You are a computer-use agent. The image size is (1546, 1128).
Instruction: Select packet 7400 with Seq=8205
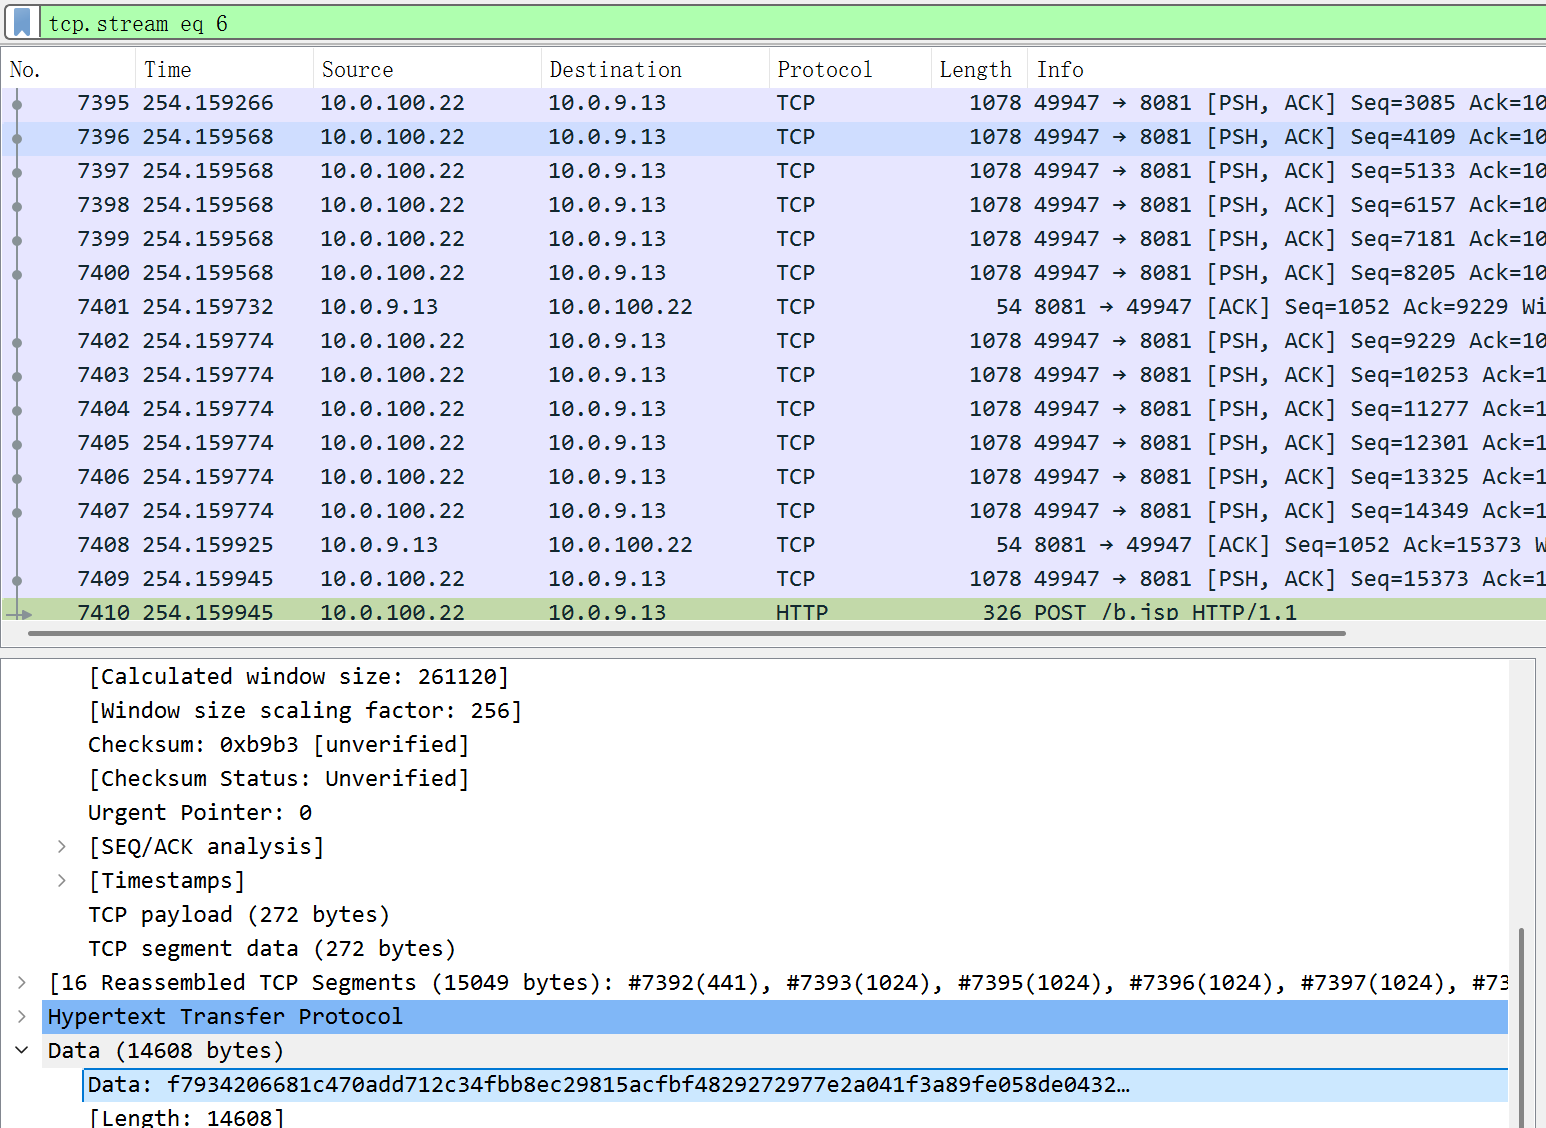pyautogui.click(x=774, y=273)
